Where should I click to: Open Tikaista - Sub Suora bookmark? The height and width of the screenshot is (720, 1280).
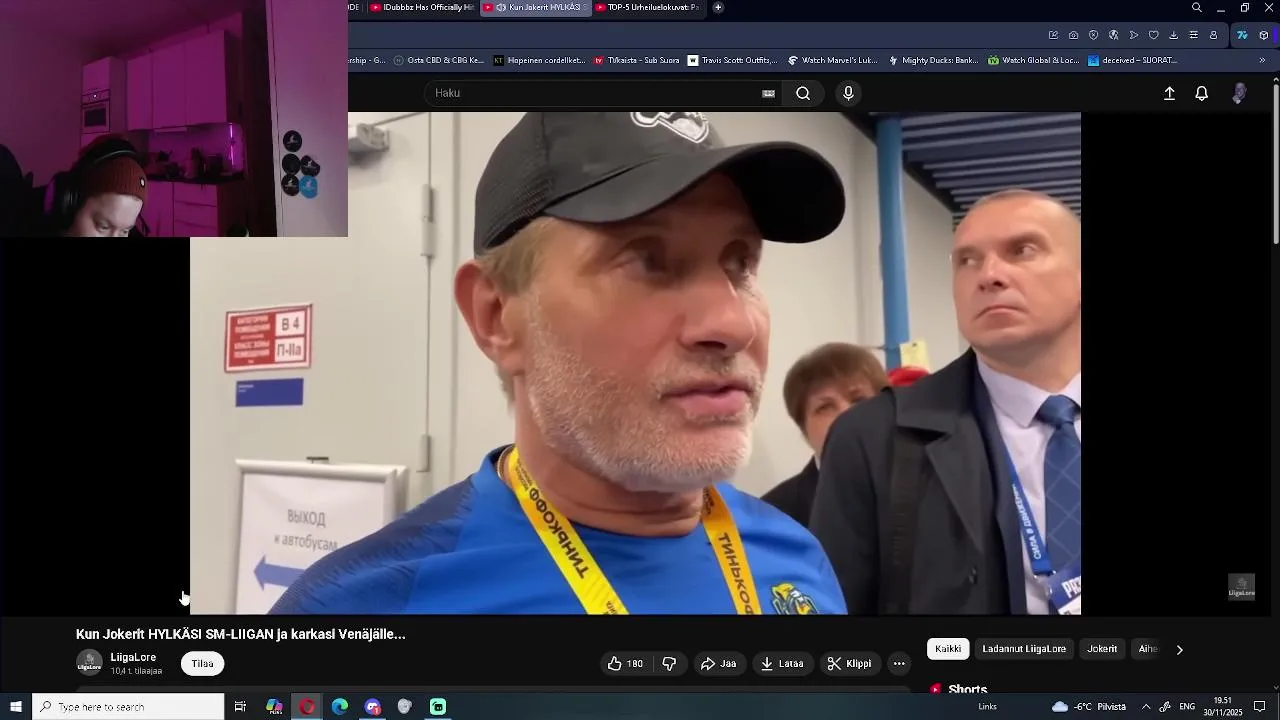[x=636, y=60]
